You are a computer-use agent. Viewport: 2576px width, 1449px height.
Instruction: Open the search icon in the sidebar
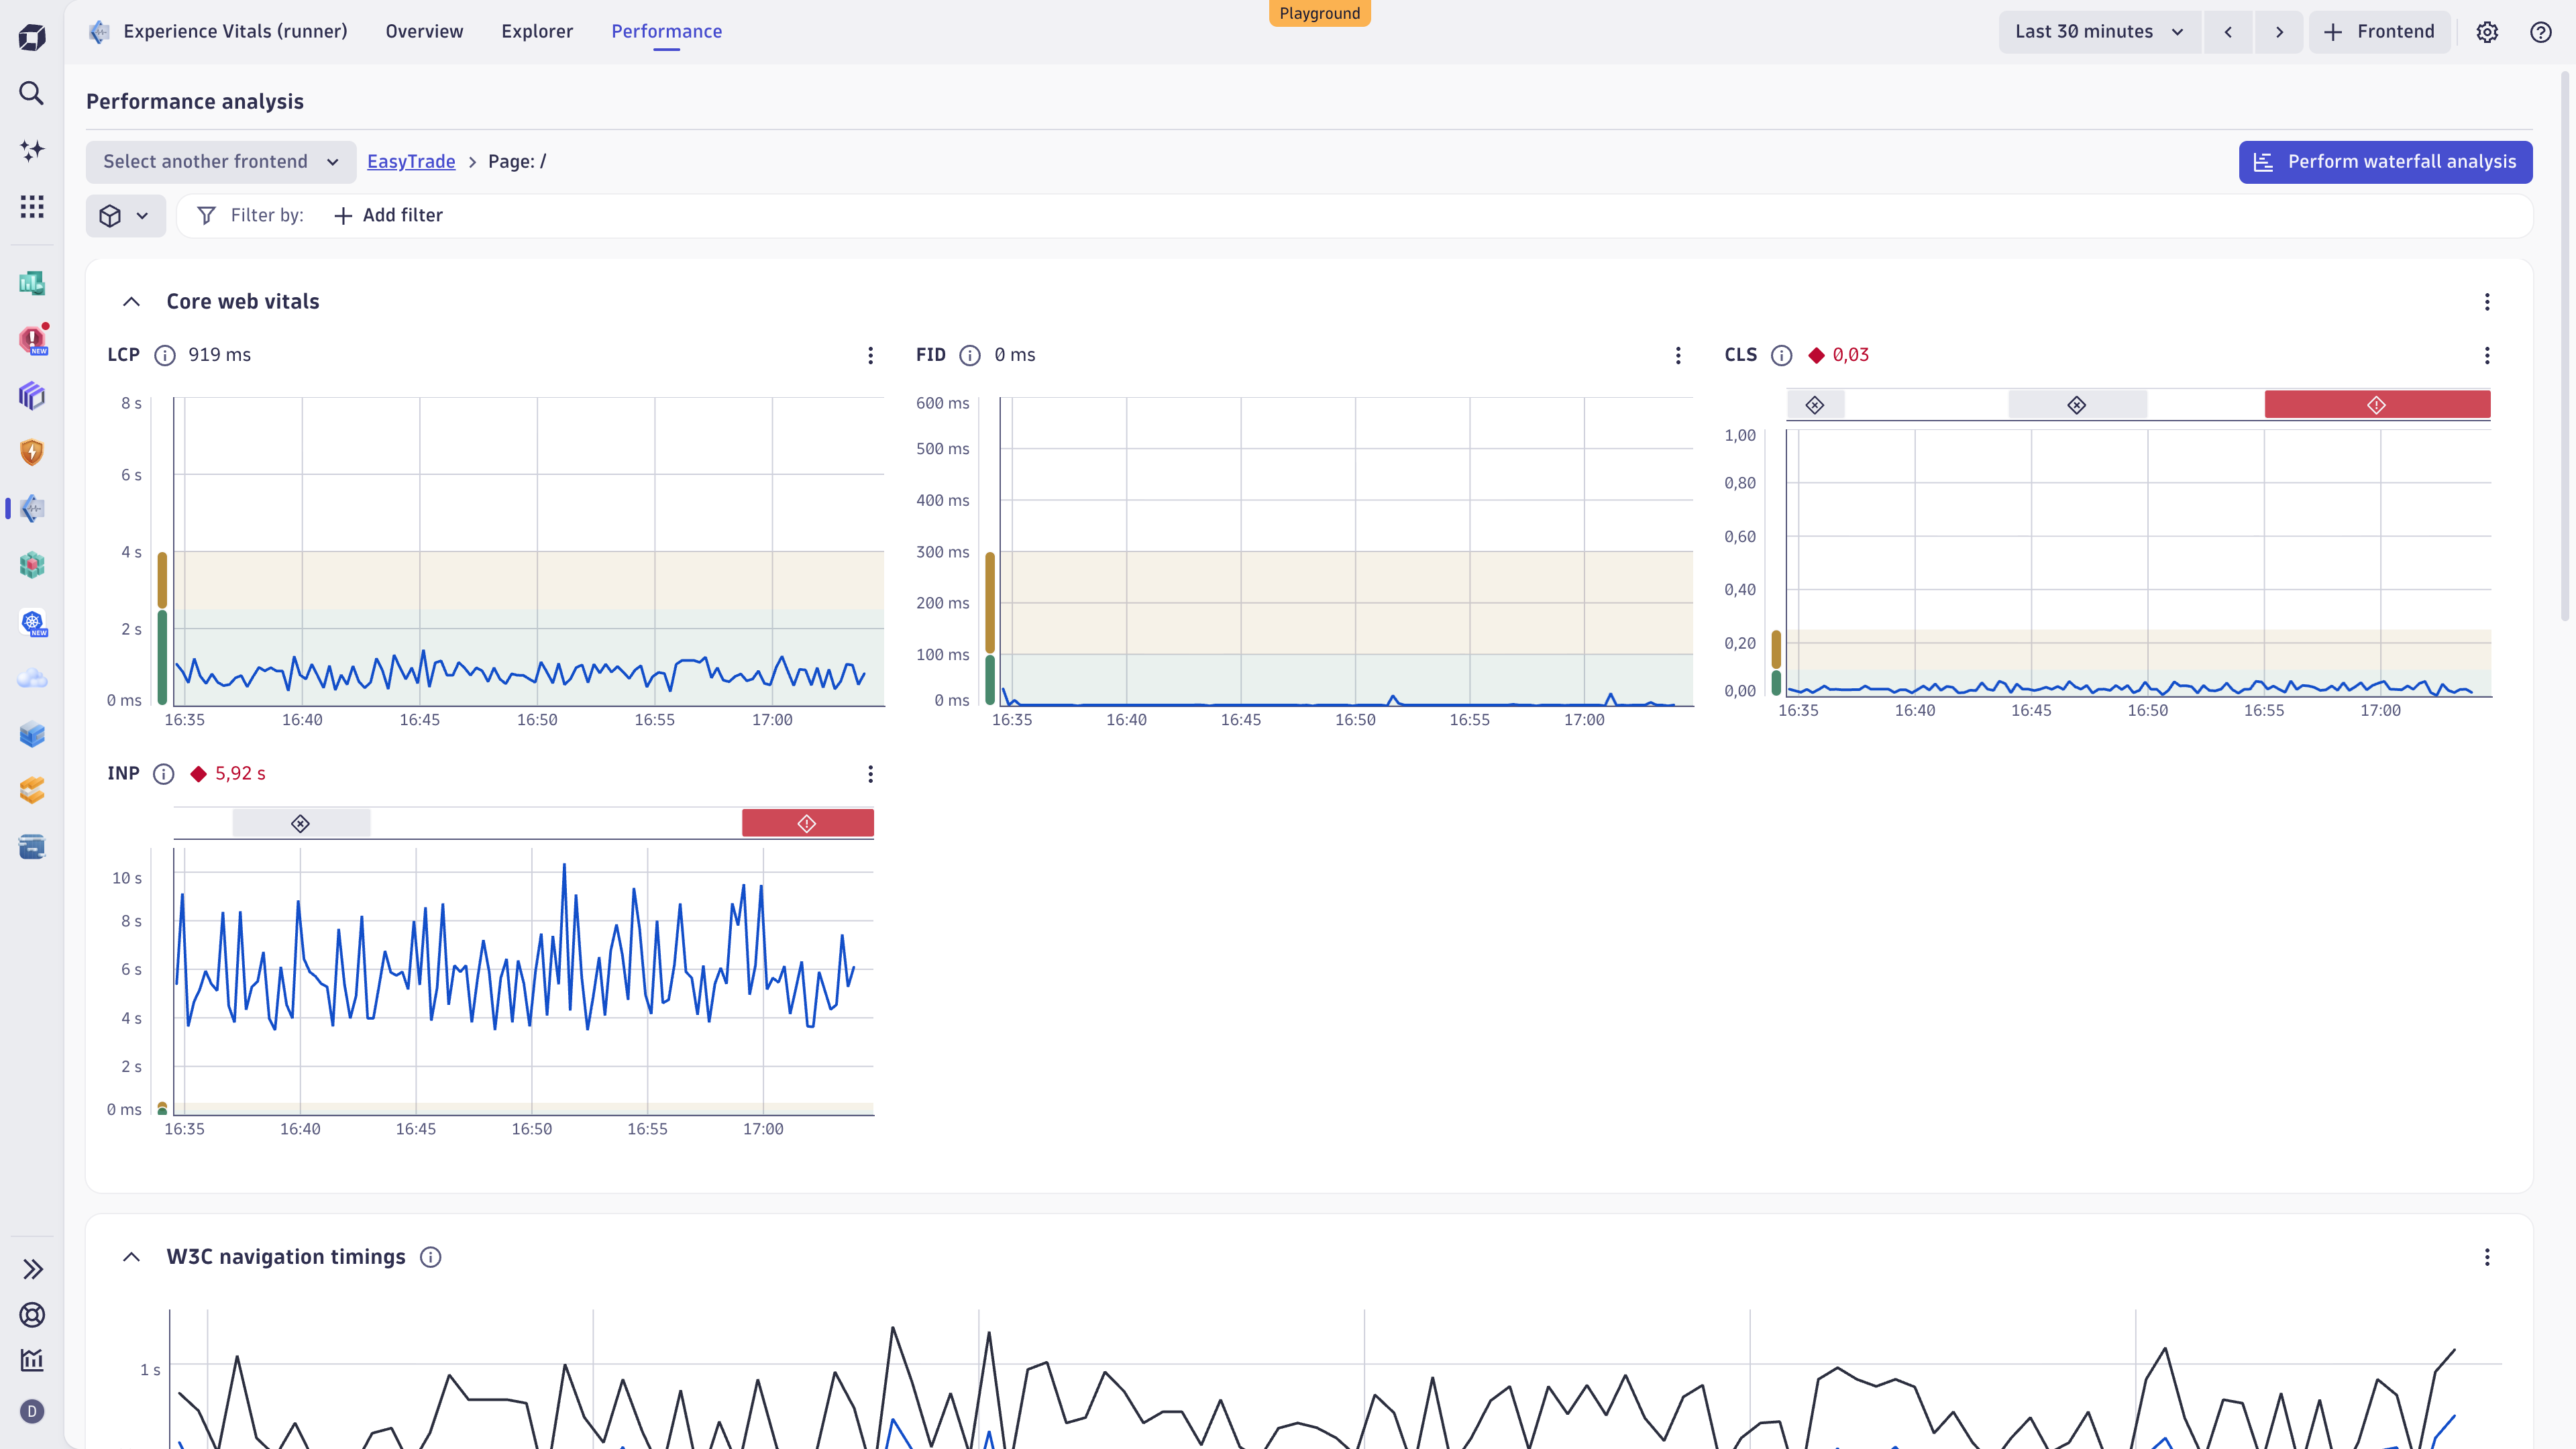[x=31, y=93]
